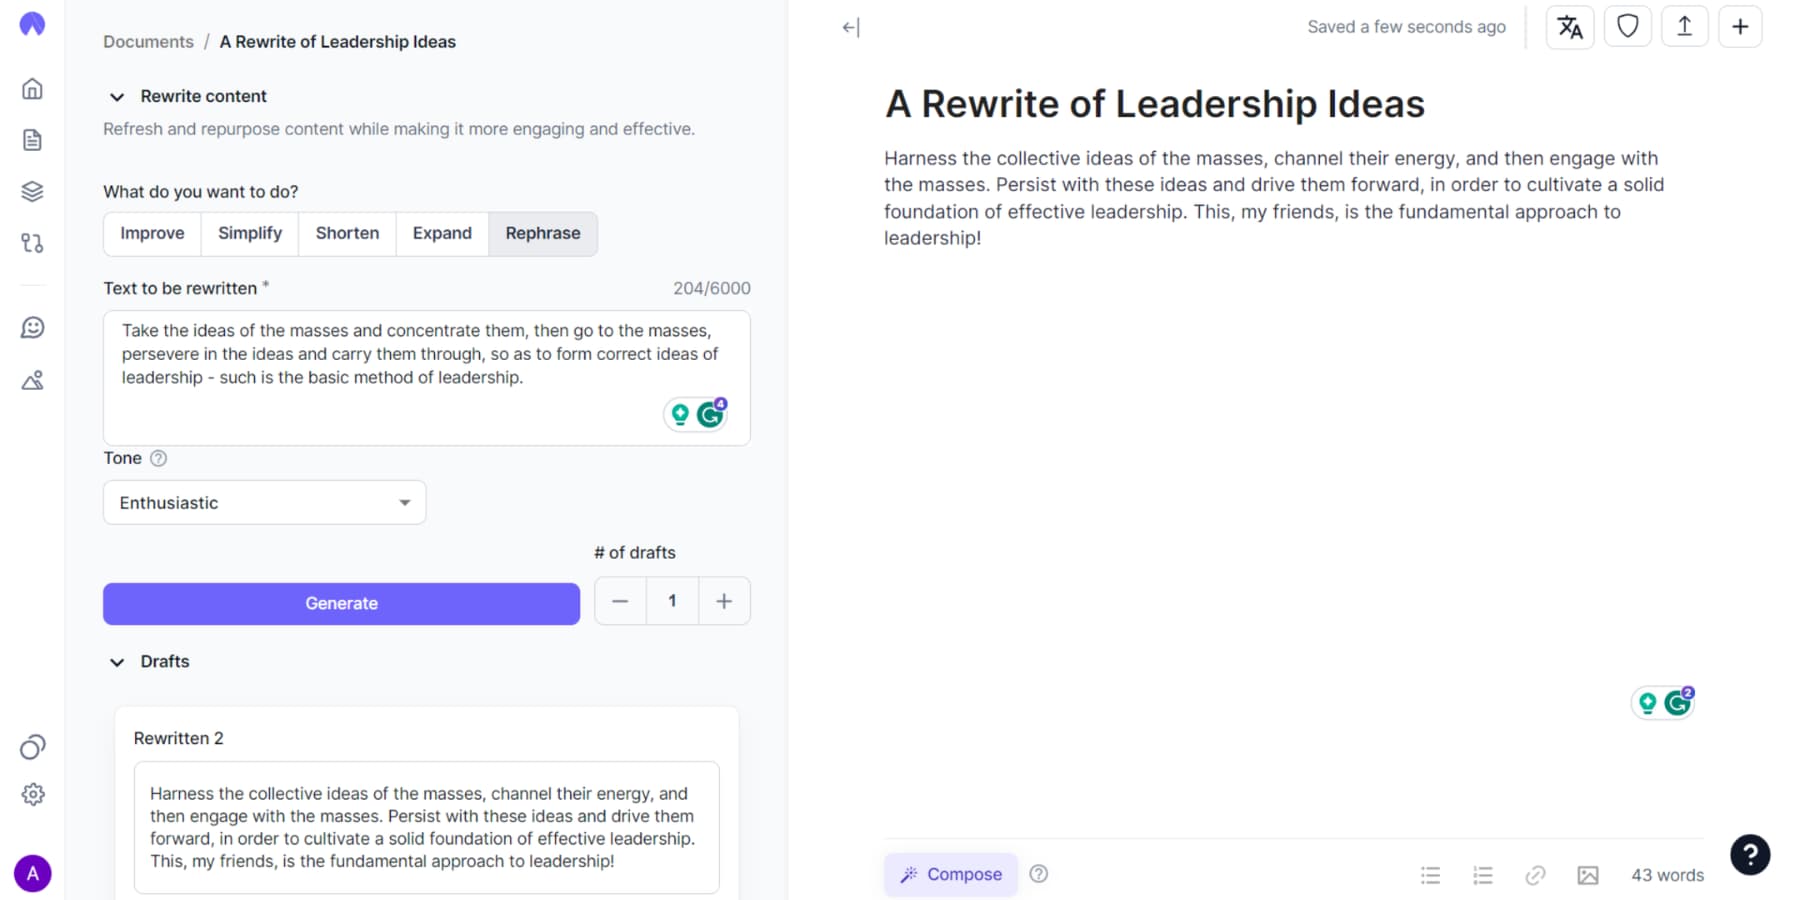This screenshot has height=900, width=1800.
Task: Insert an image using the editor toolbar icon
Action: point(1588,874)
